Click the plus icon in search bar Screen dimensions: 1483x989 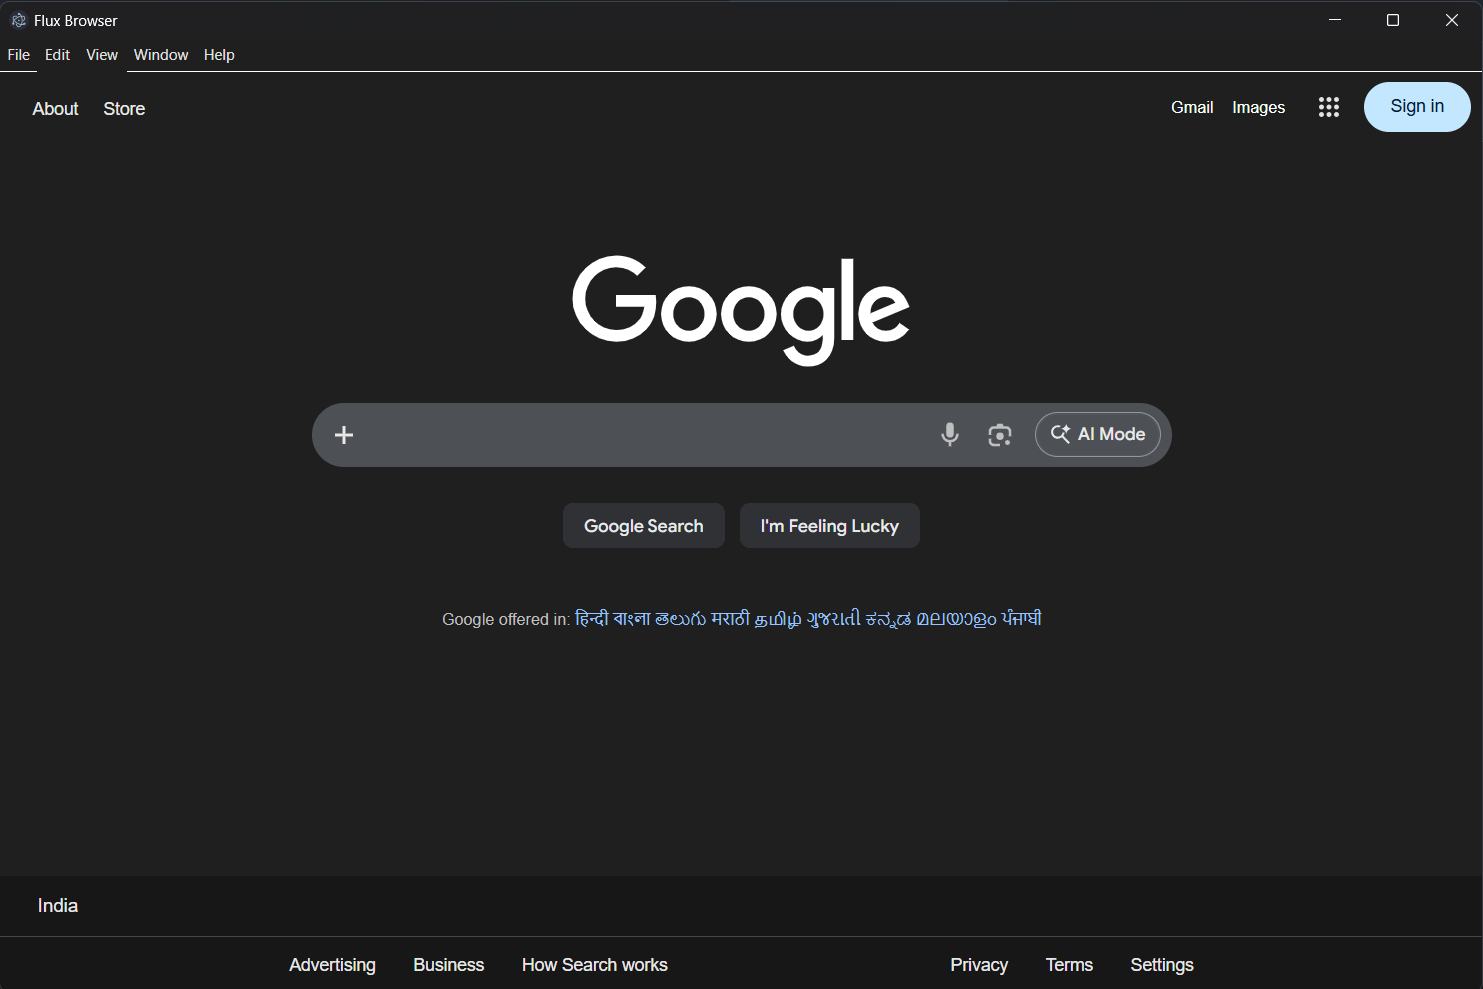coord(344,435)
